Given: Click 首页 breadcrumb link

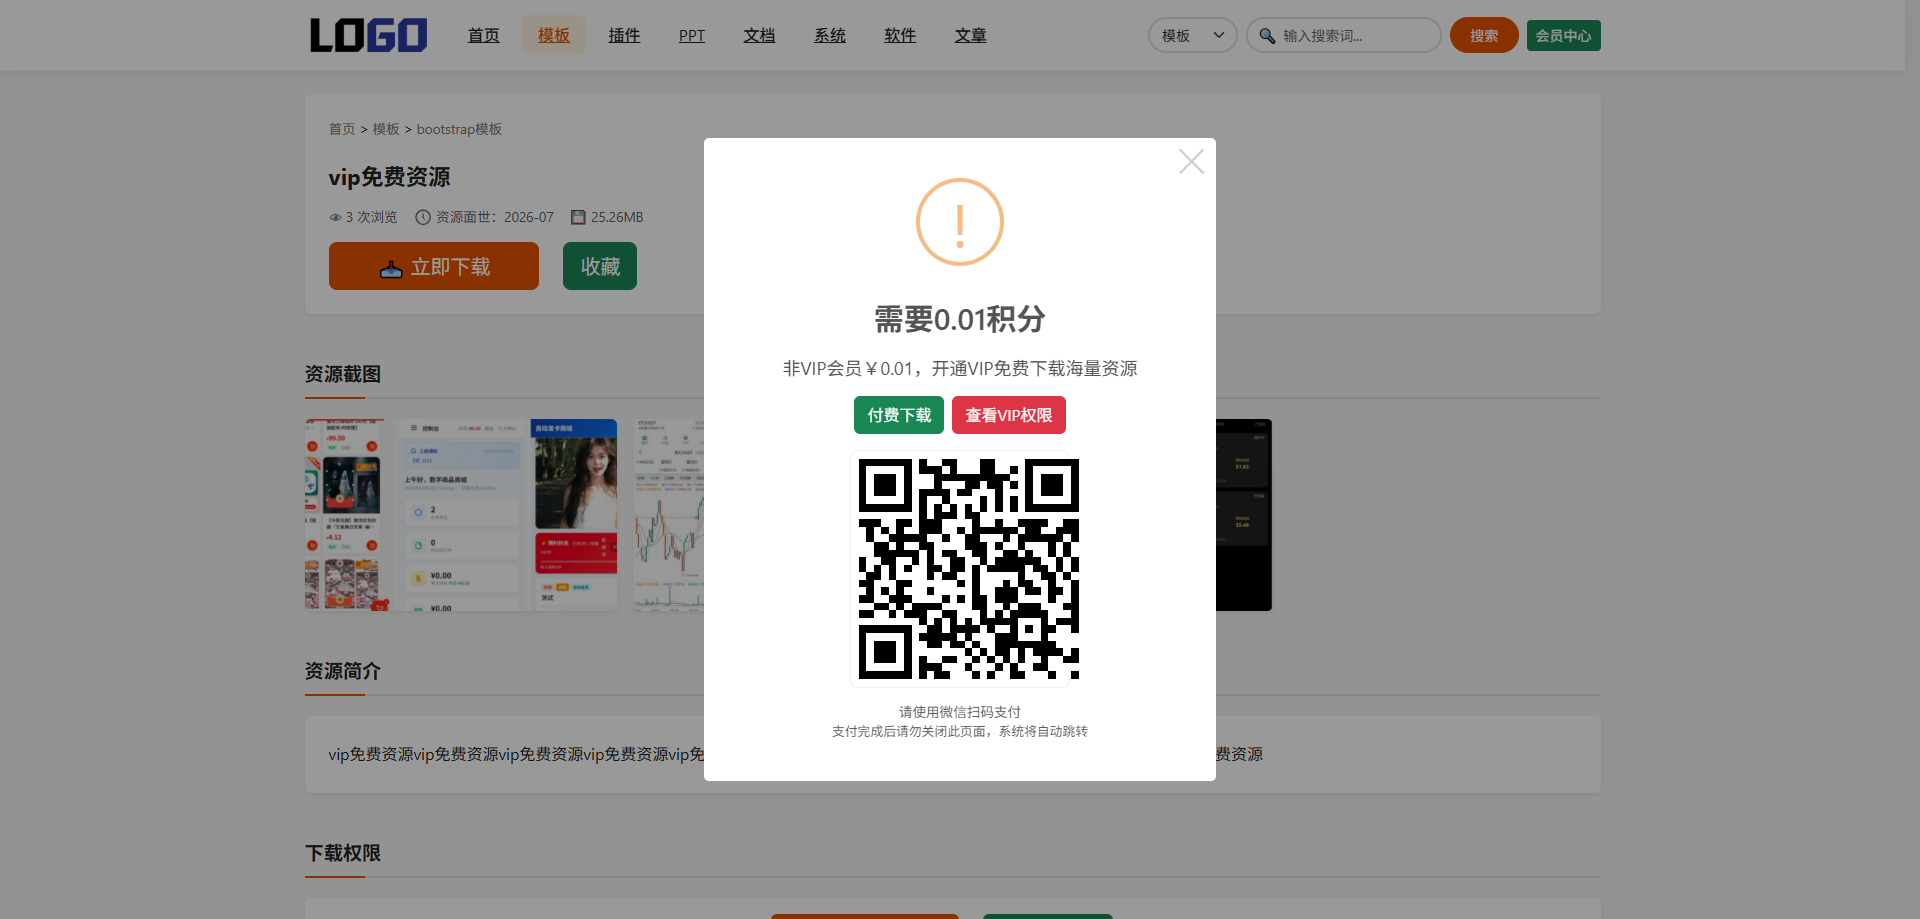Looking at the screenshot, I should pyautogui.click(x=342, y=129).
